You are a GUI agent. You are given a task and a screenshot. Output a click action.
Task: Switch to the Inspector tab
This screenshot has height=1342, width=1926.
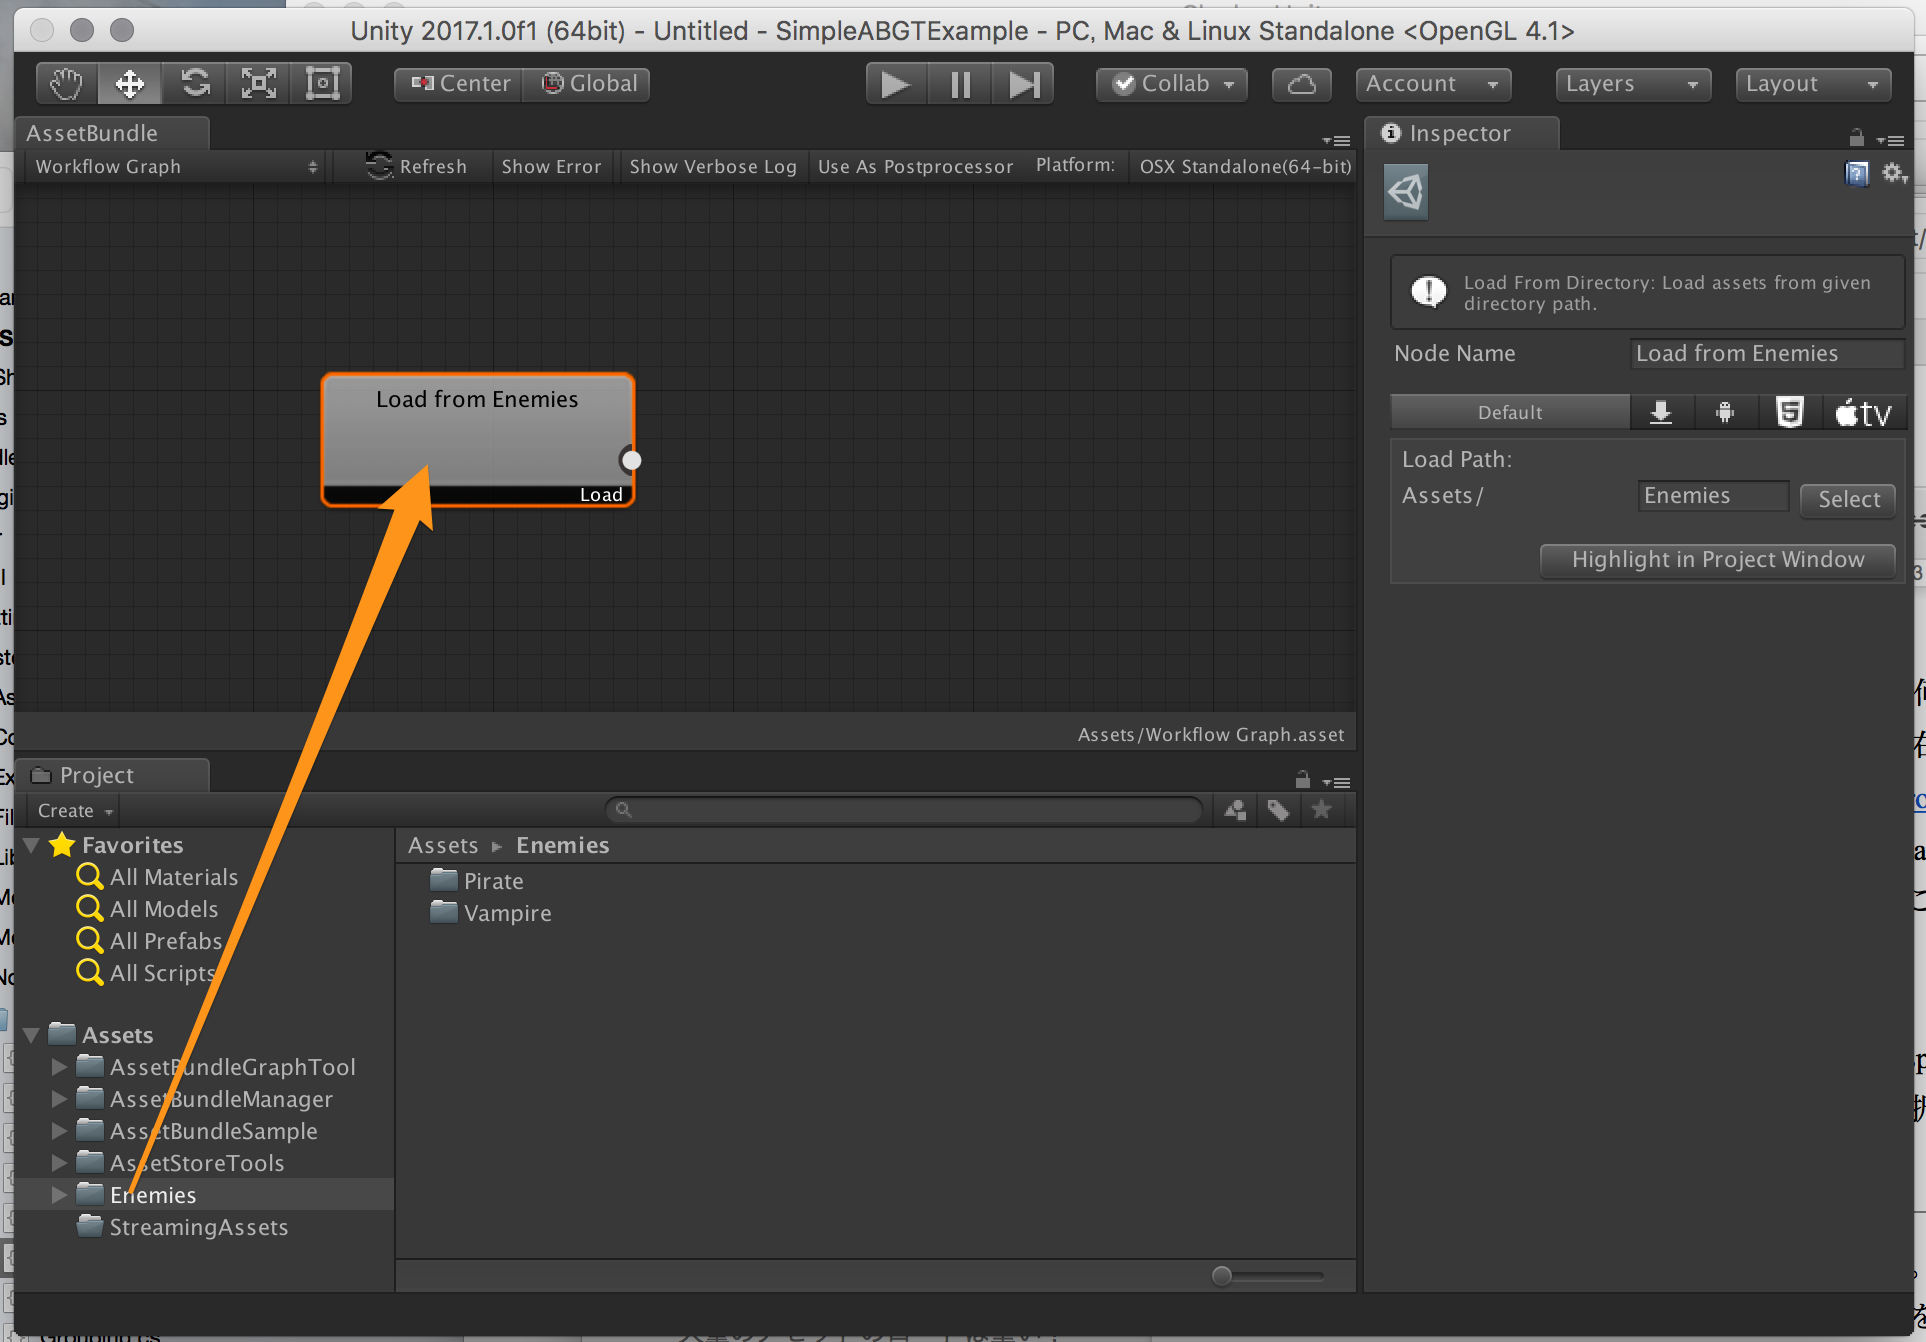tap(1460, 133)
